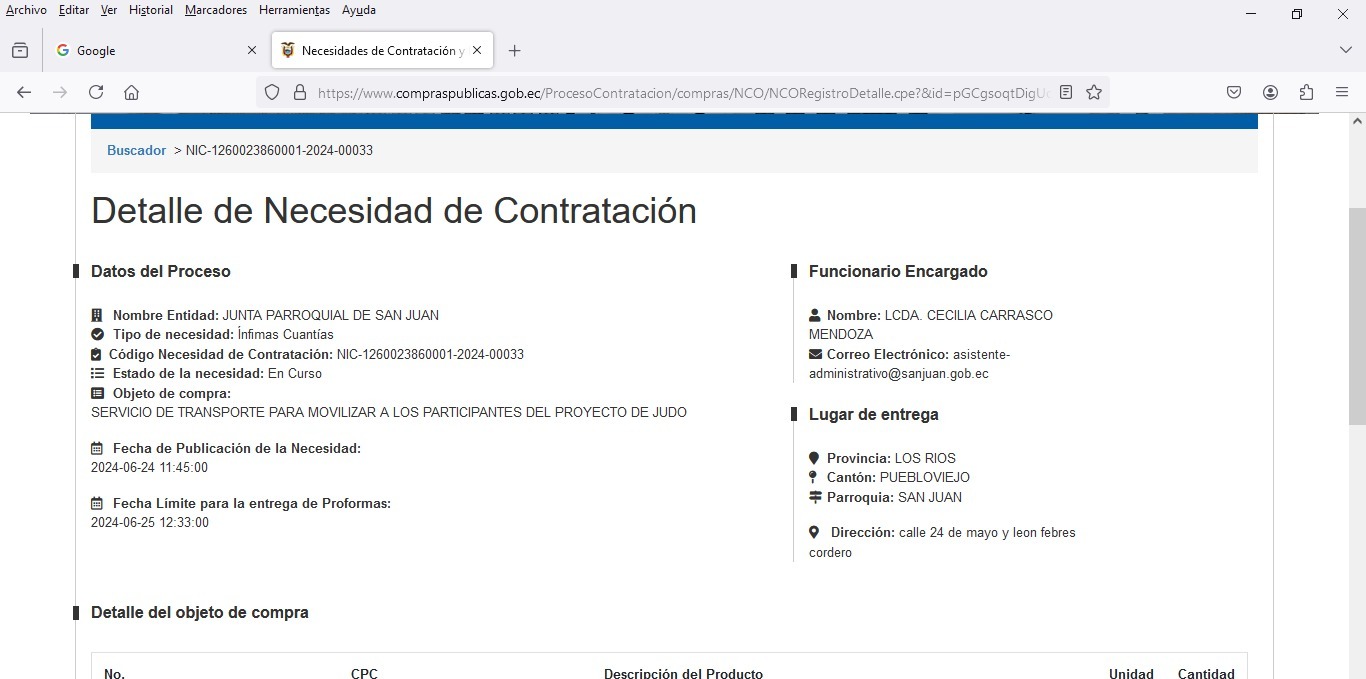Open a new tab with plus button
This screenshot has width=1366, height=679.
pyautogui.click(x=514, y=51)
